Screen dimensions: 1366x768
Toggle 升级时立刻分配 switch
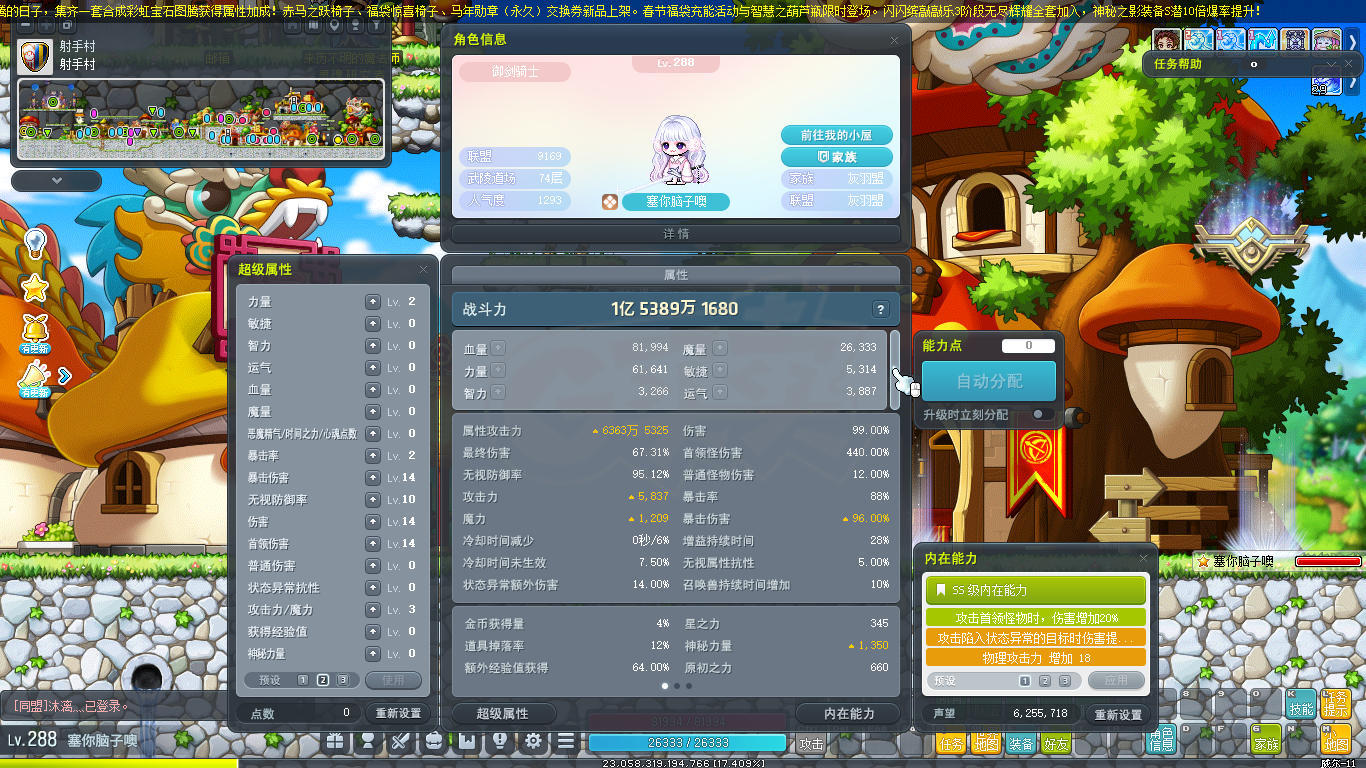coord(1042,414)
